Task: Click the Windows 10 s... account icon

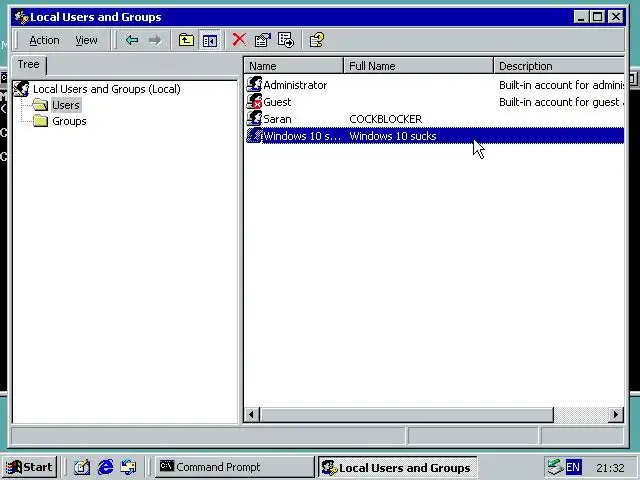Action: point(254,136)
